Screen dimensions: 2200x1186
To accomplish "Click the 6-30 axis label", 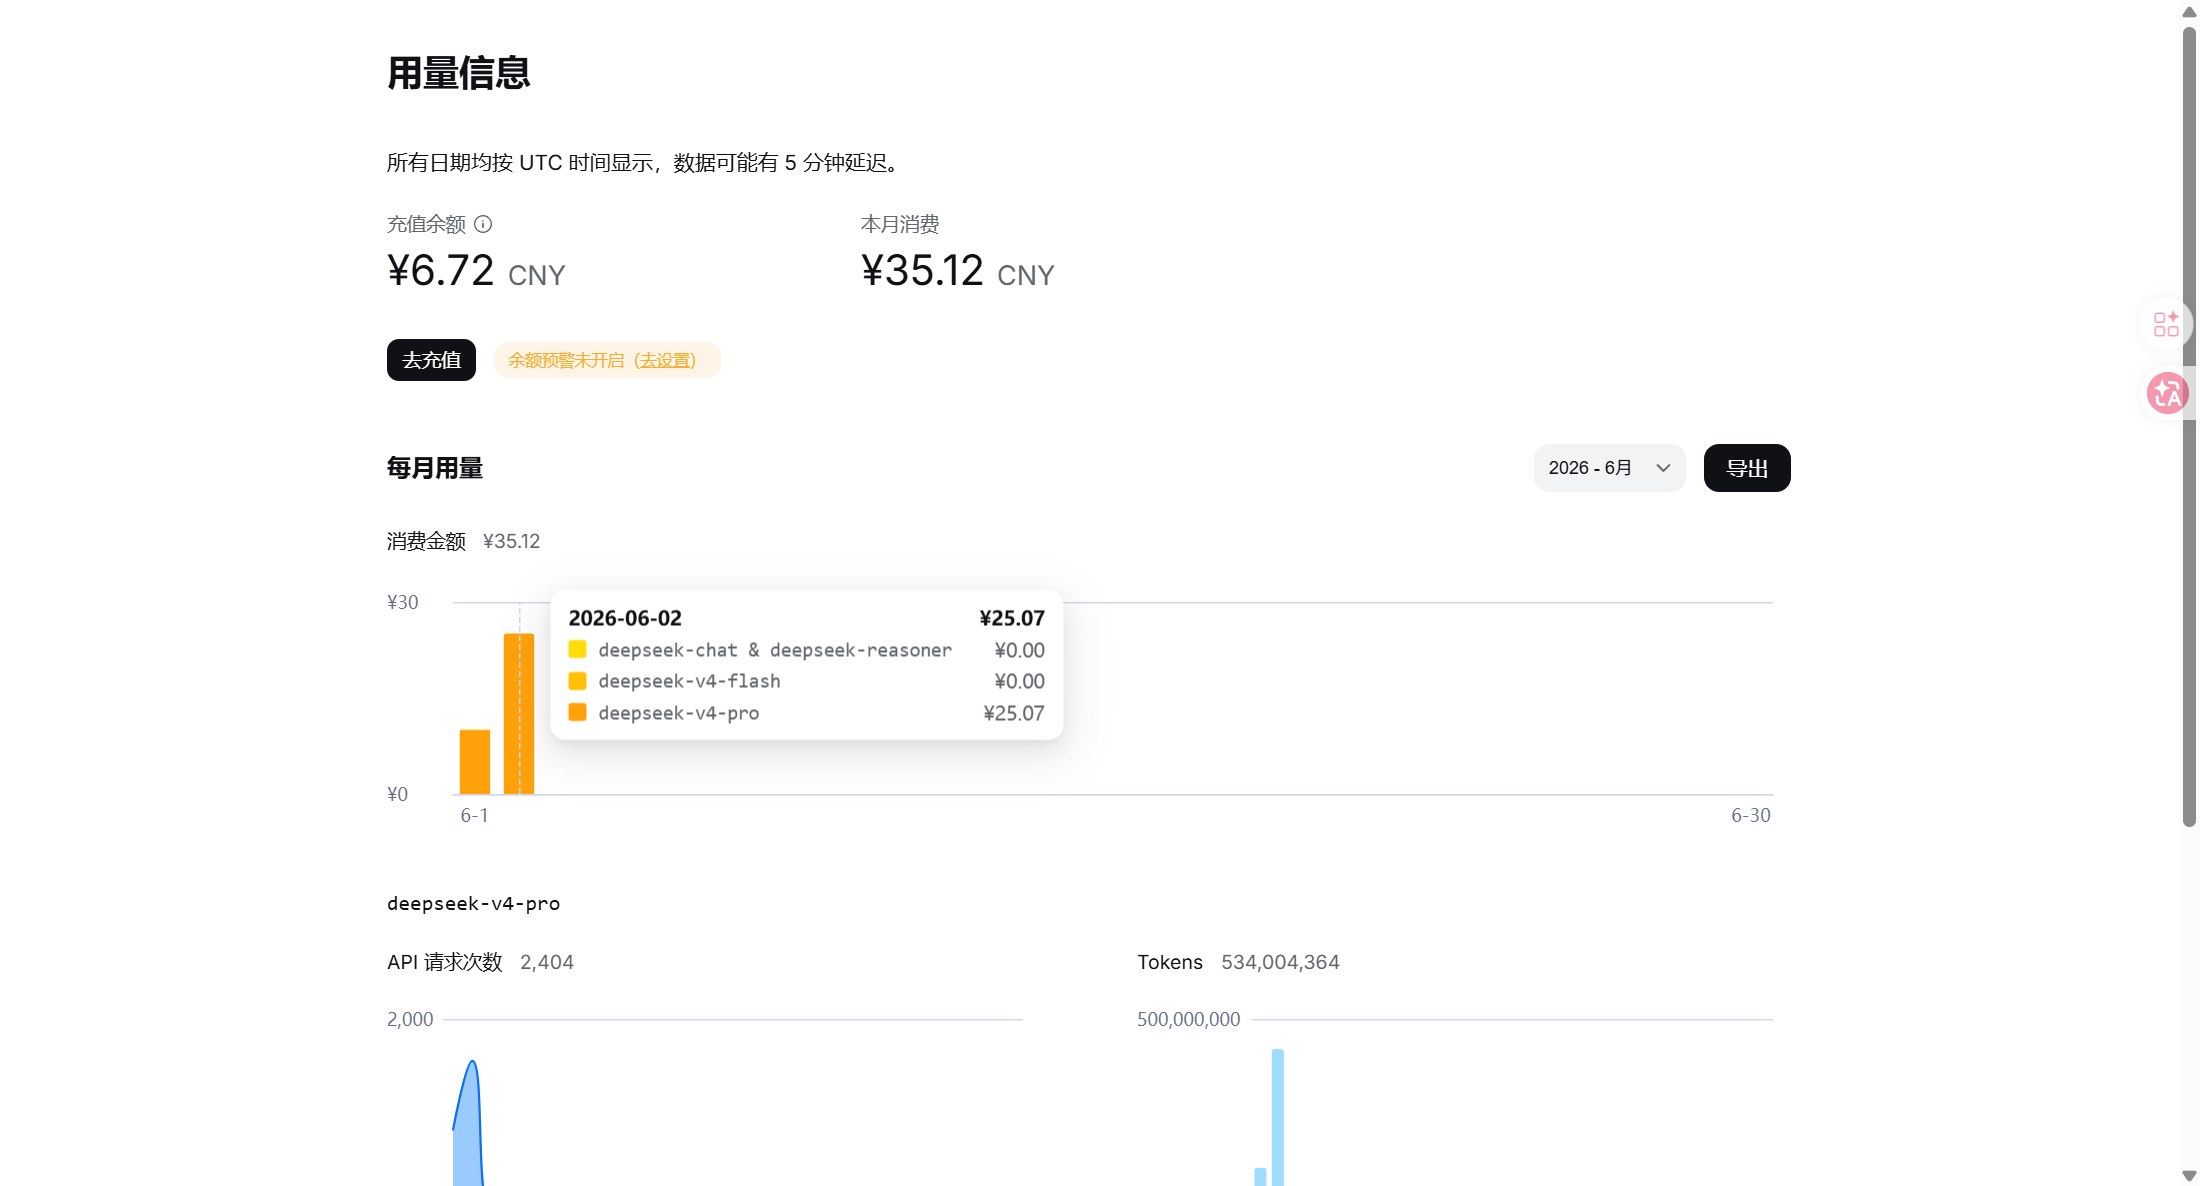I will coord(1751,816).
